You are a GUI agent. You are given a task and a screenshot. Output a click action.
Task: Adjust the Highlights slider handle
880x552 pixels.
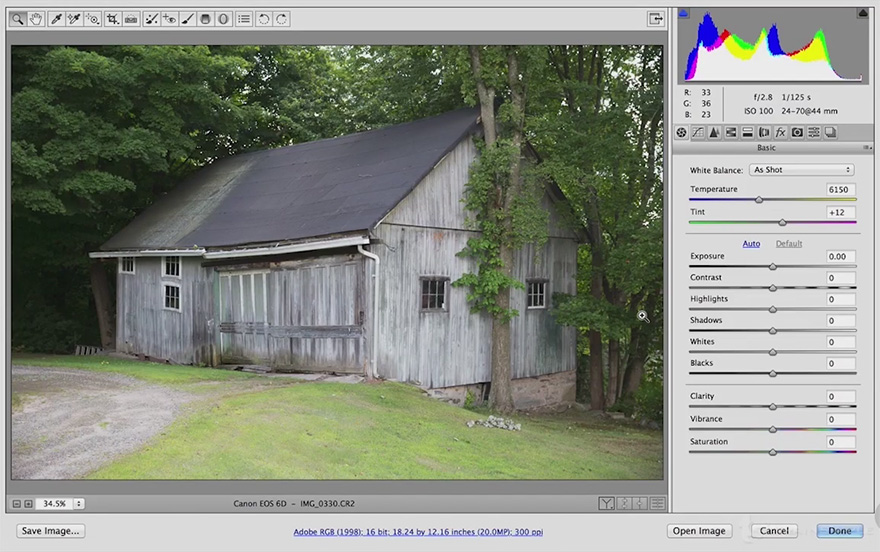pyautogui.click(x=773, y=309)
